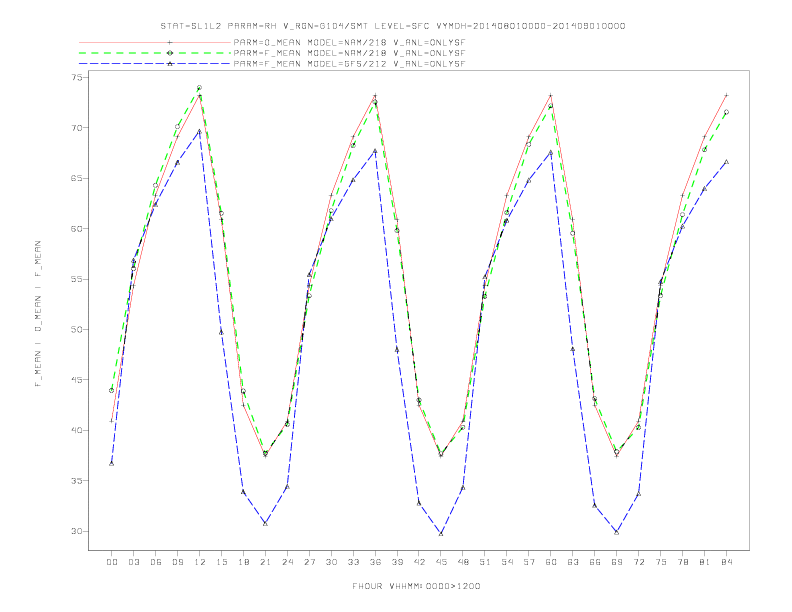Click x-axis forecast hour label 75
Image resolution: width=792 pixels, height=612 pixels.
point(661,562)
